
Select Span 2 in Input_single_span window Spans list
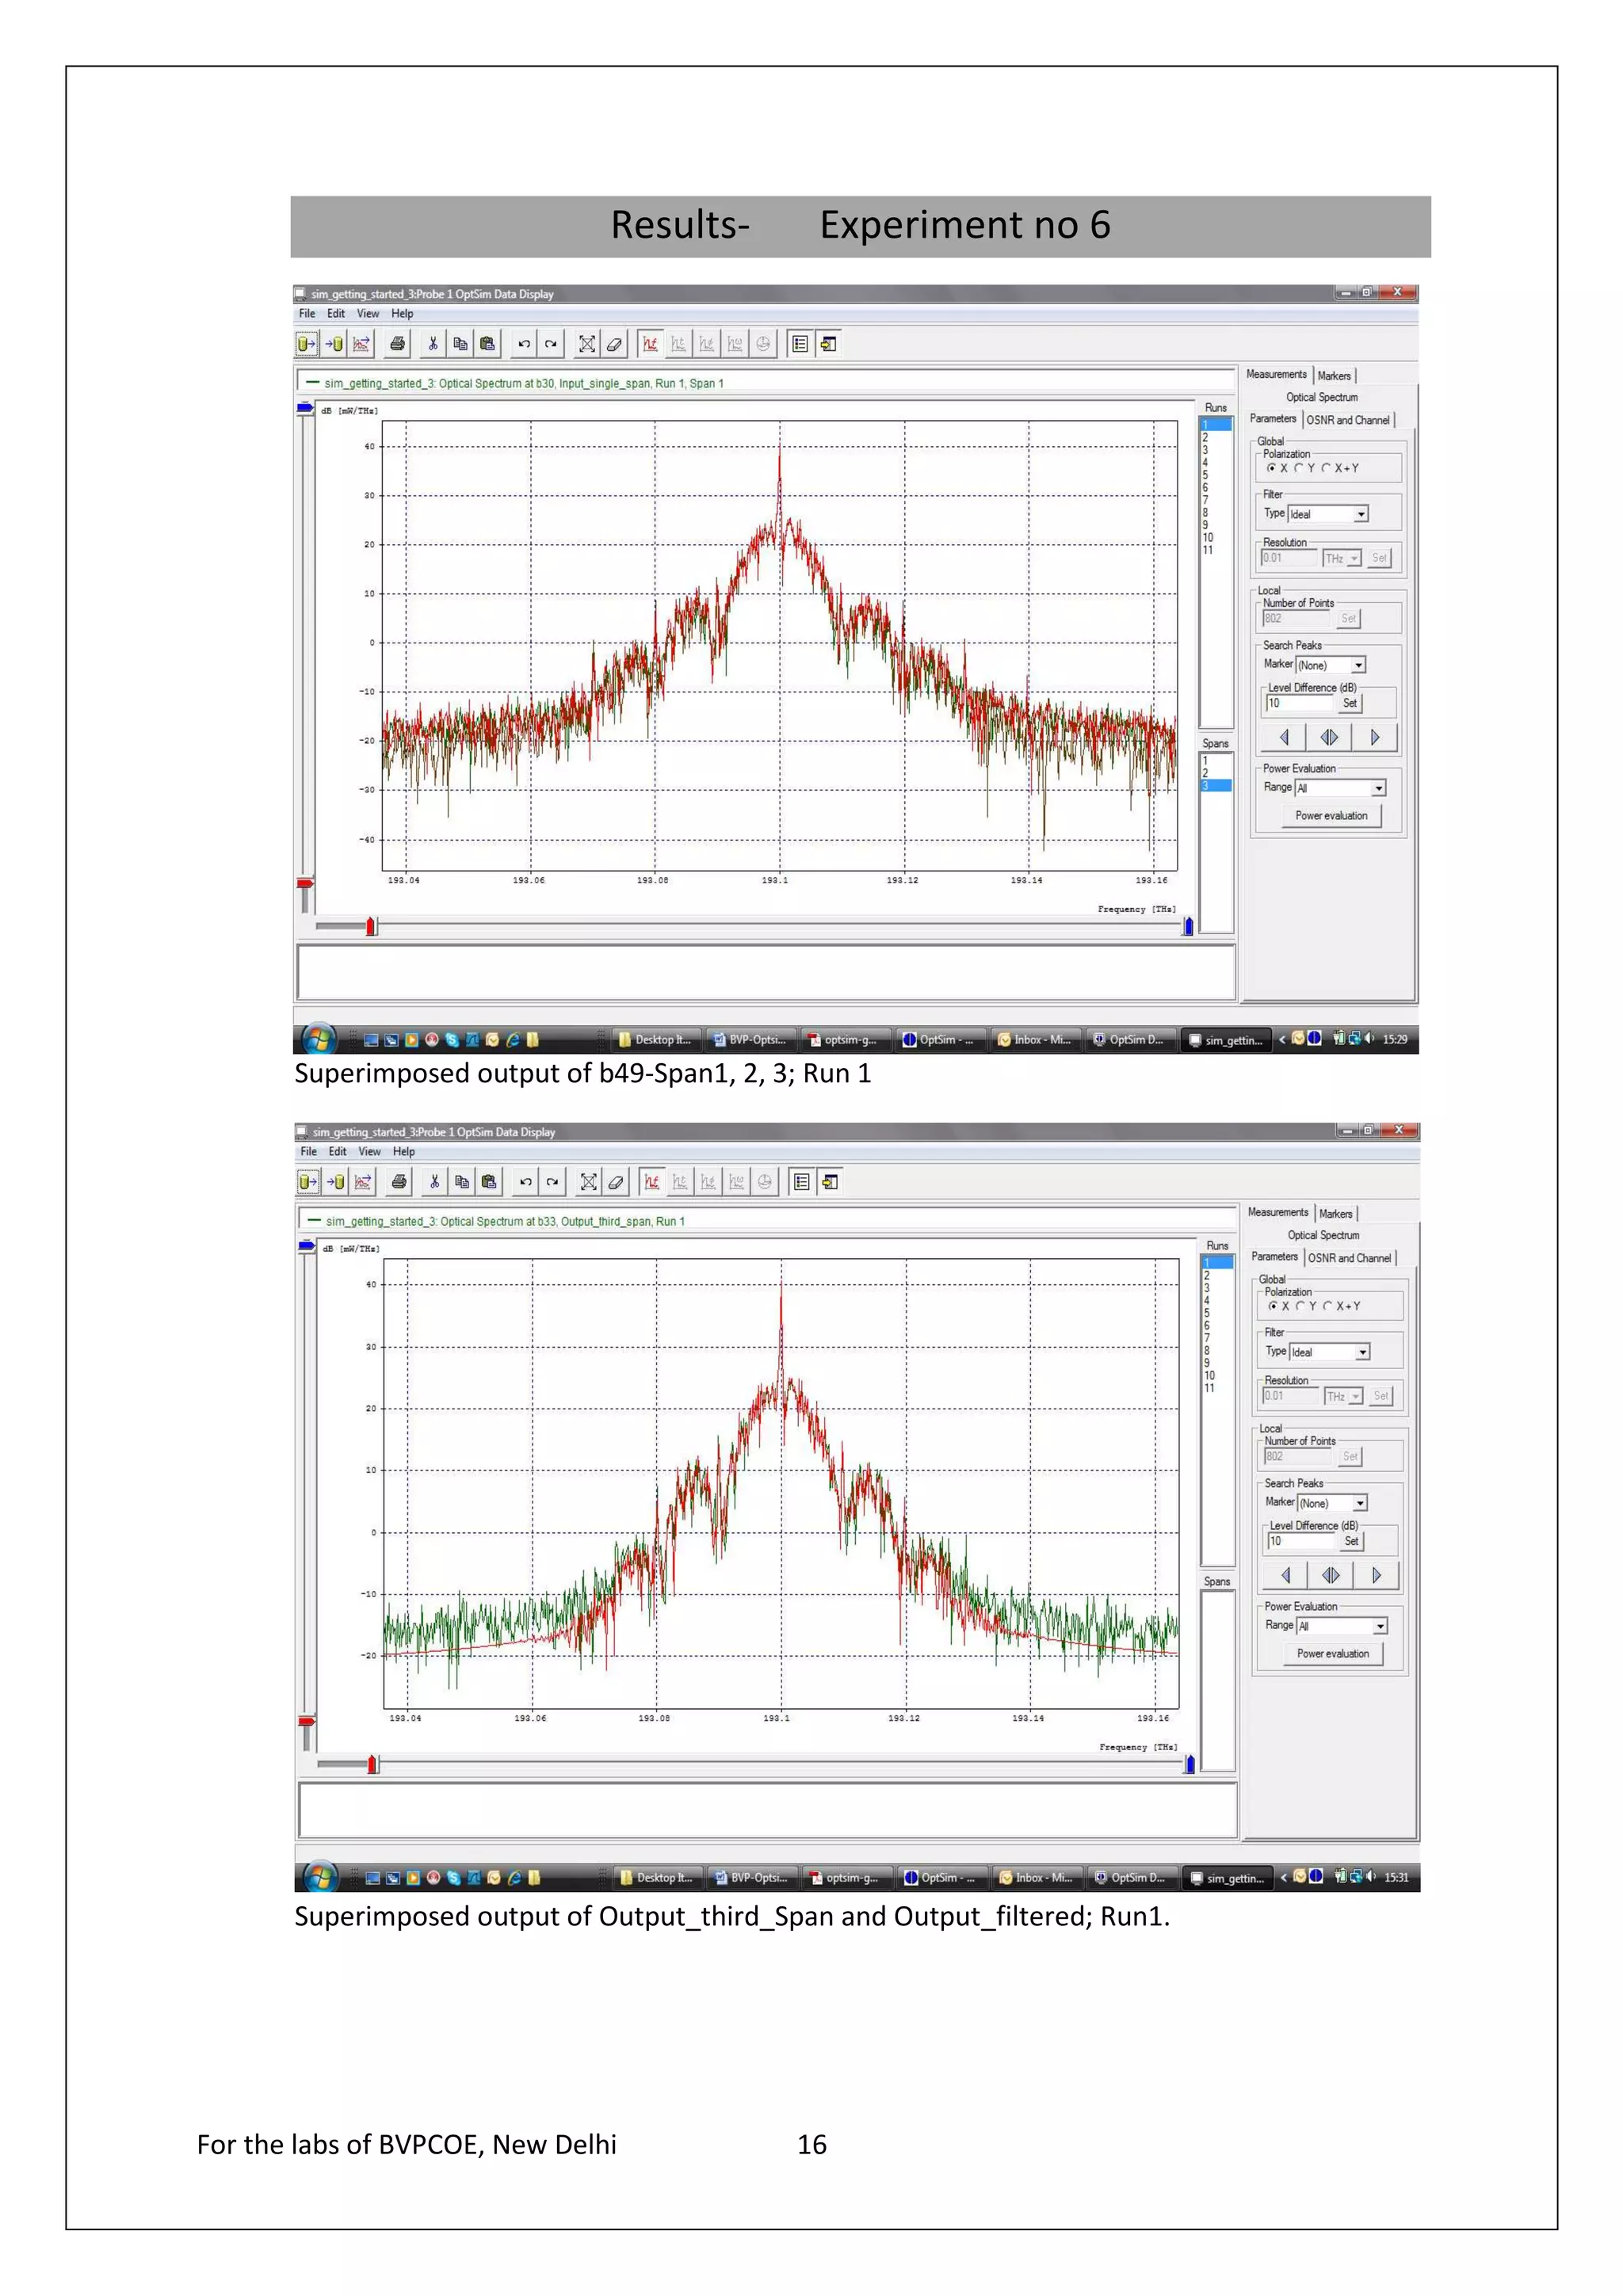click(1215, 773)
